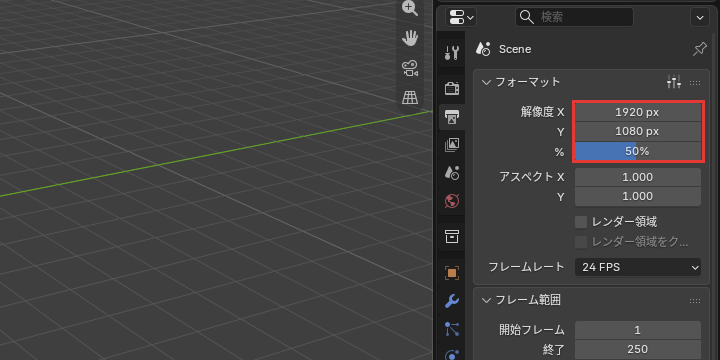This screenshot has width=720, height=360.
Task: Open the Output properties tab
Action: click(452, 117)
